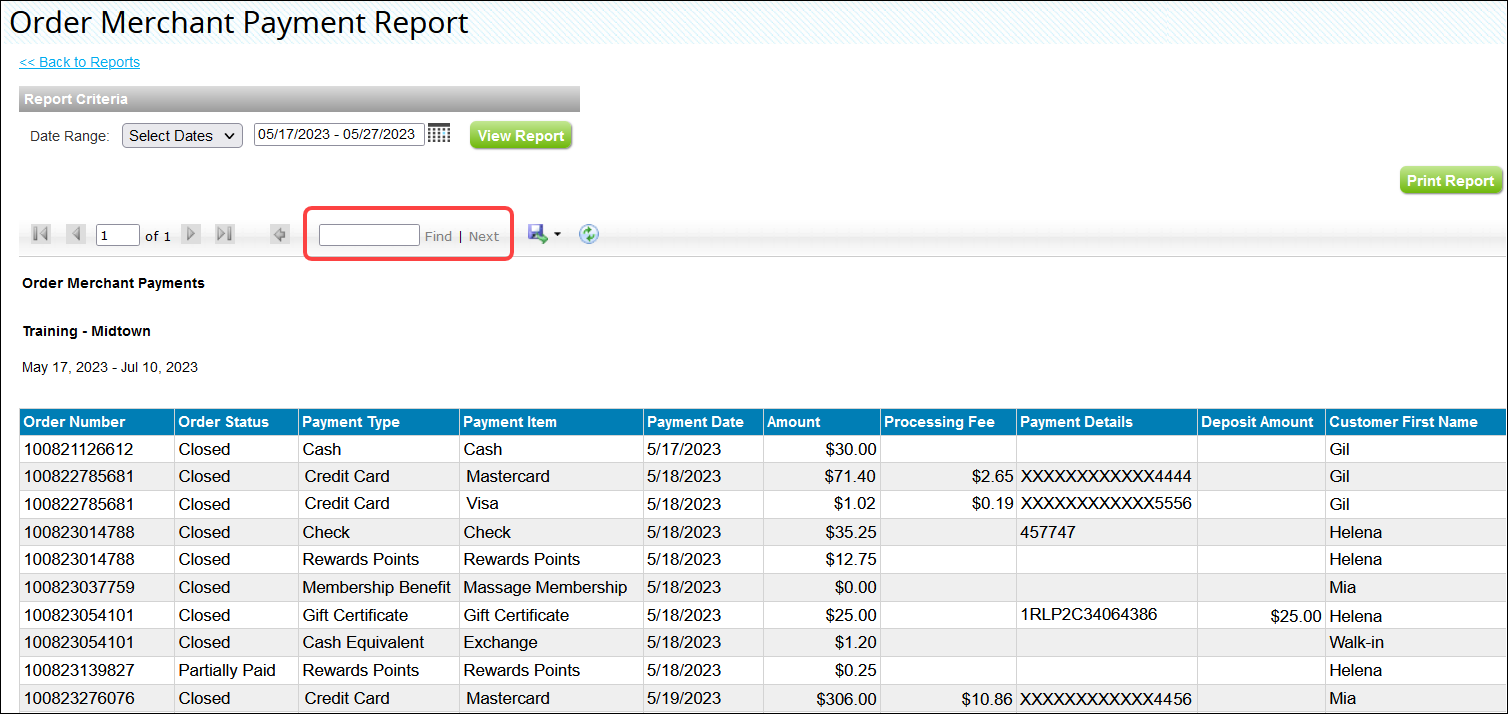
Task: Go to first page of report
Action: pyautogui.click(x=41, y=234)
